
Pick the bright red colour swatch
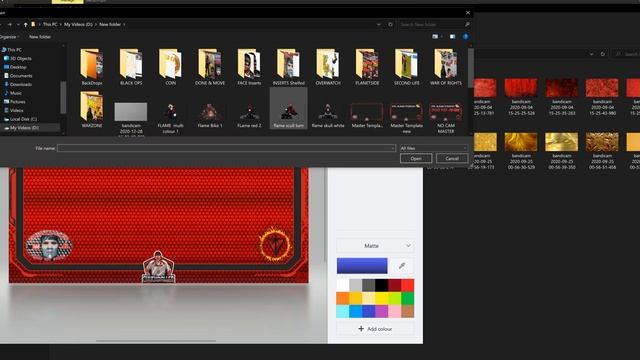(x=408, y=285)
